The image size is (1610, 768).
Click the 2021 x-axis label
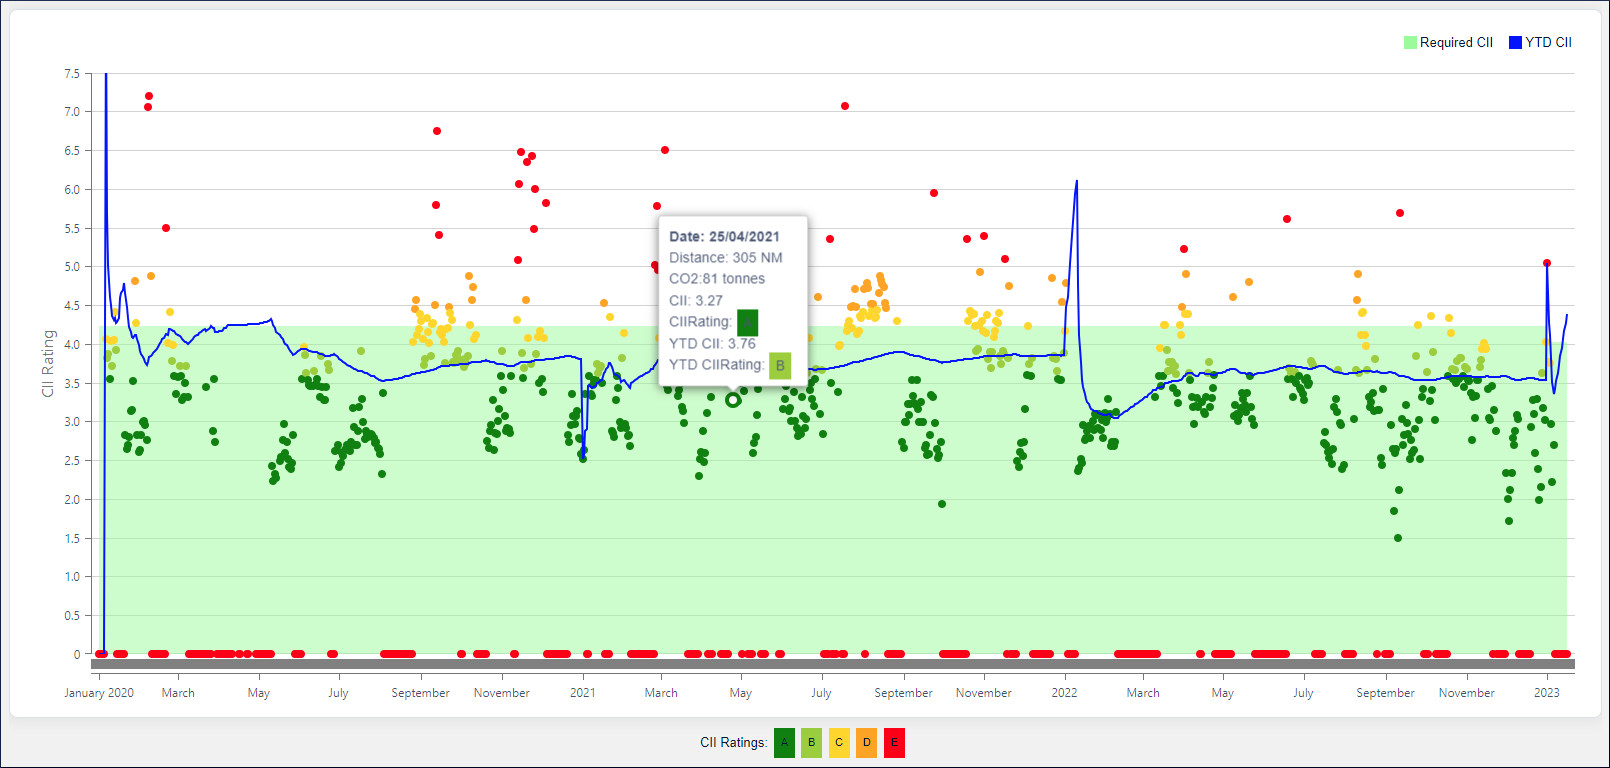click(583, 693)
